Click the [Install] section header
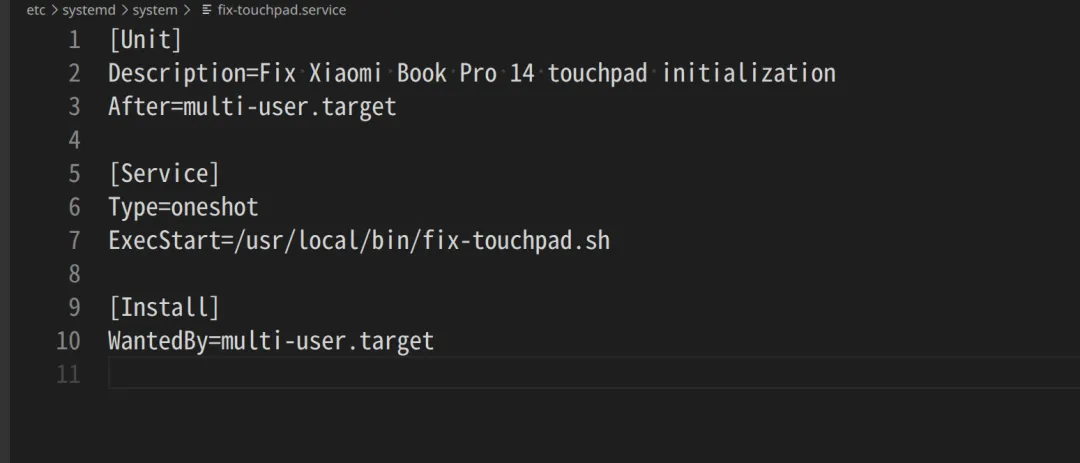The height and width of the screenshot is (463, 1080). click(x=164, y=307)
